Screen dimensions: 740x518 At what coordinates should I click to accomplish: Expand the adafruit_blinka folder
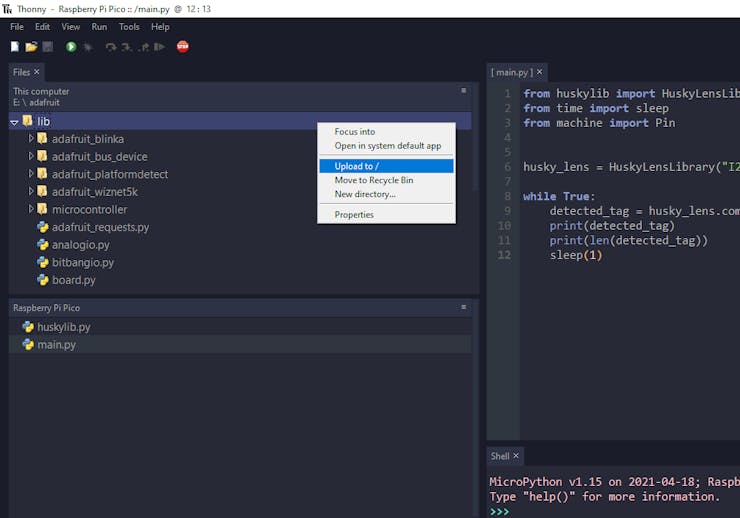[31, 139]
